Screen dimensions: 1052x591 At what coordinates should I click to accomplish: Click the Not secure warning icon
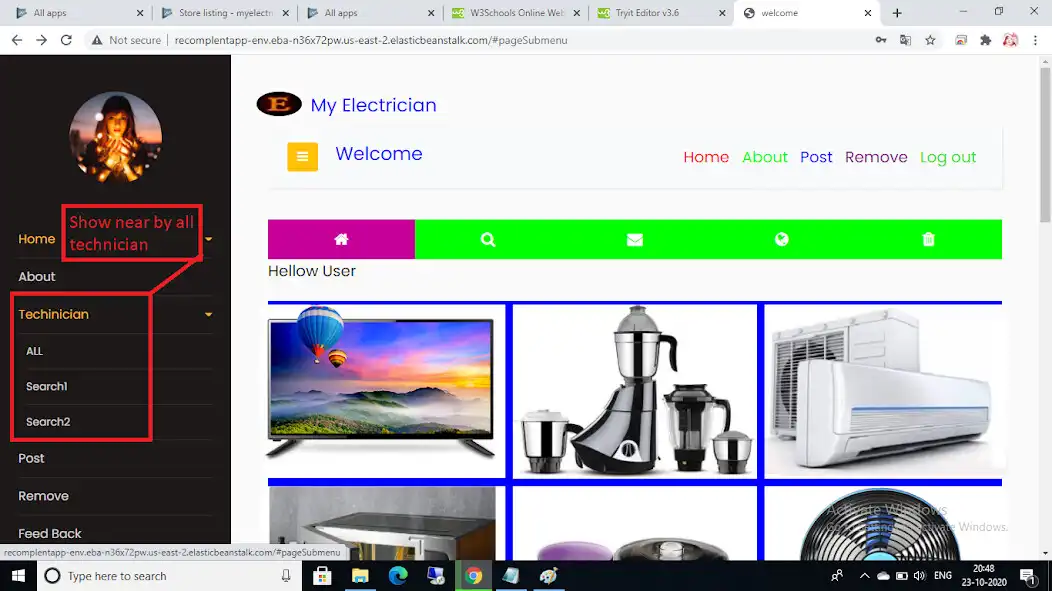coord(97,40)
